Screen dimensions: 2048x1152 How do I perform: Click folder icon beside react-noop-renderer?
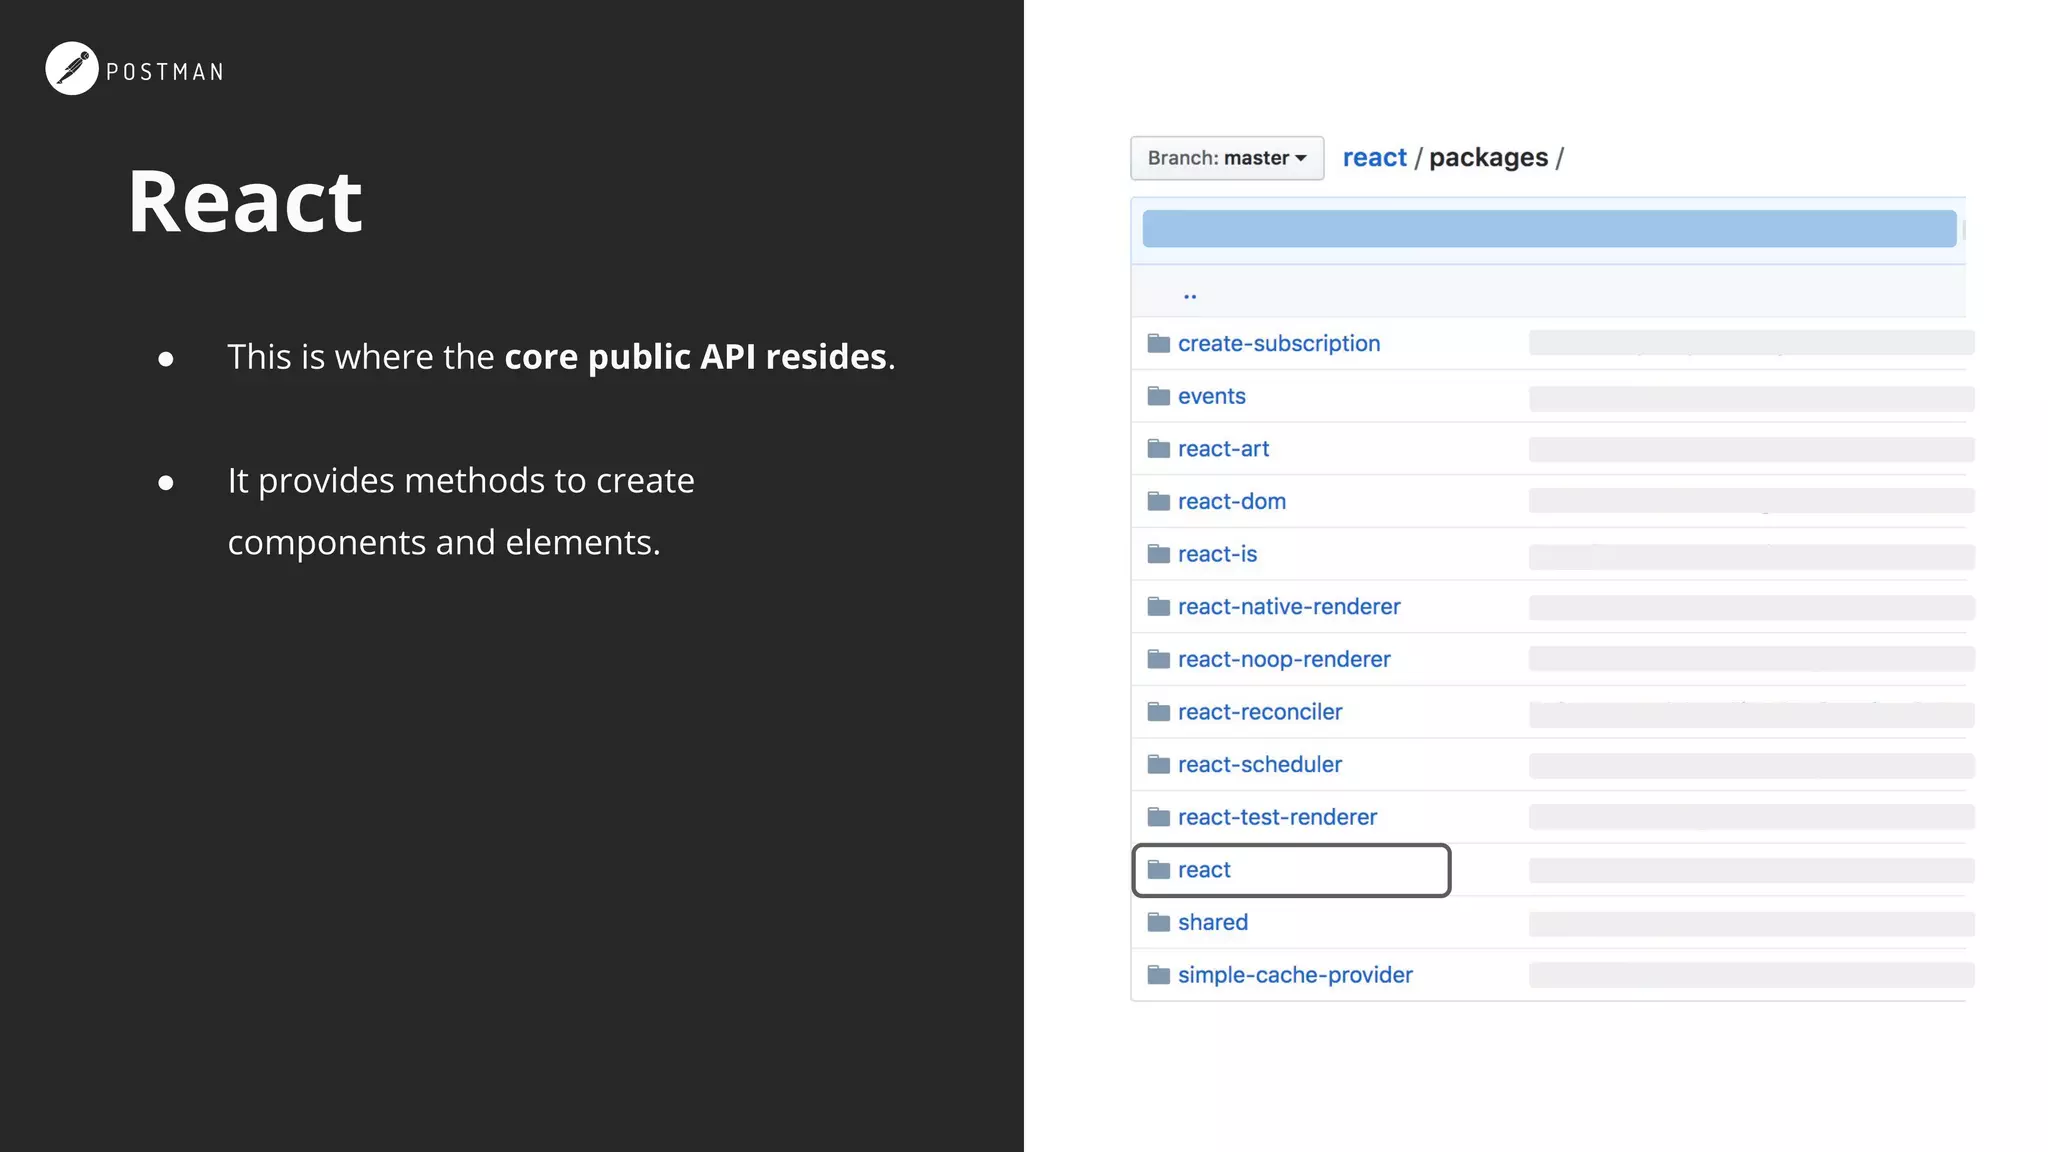pos(1159,659)
